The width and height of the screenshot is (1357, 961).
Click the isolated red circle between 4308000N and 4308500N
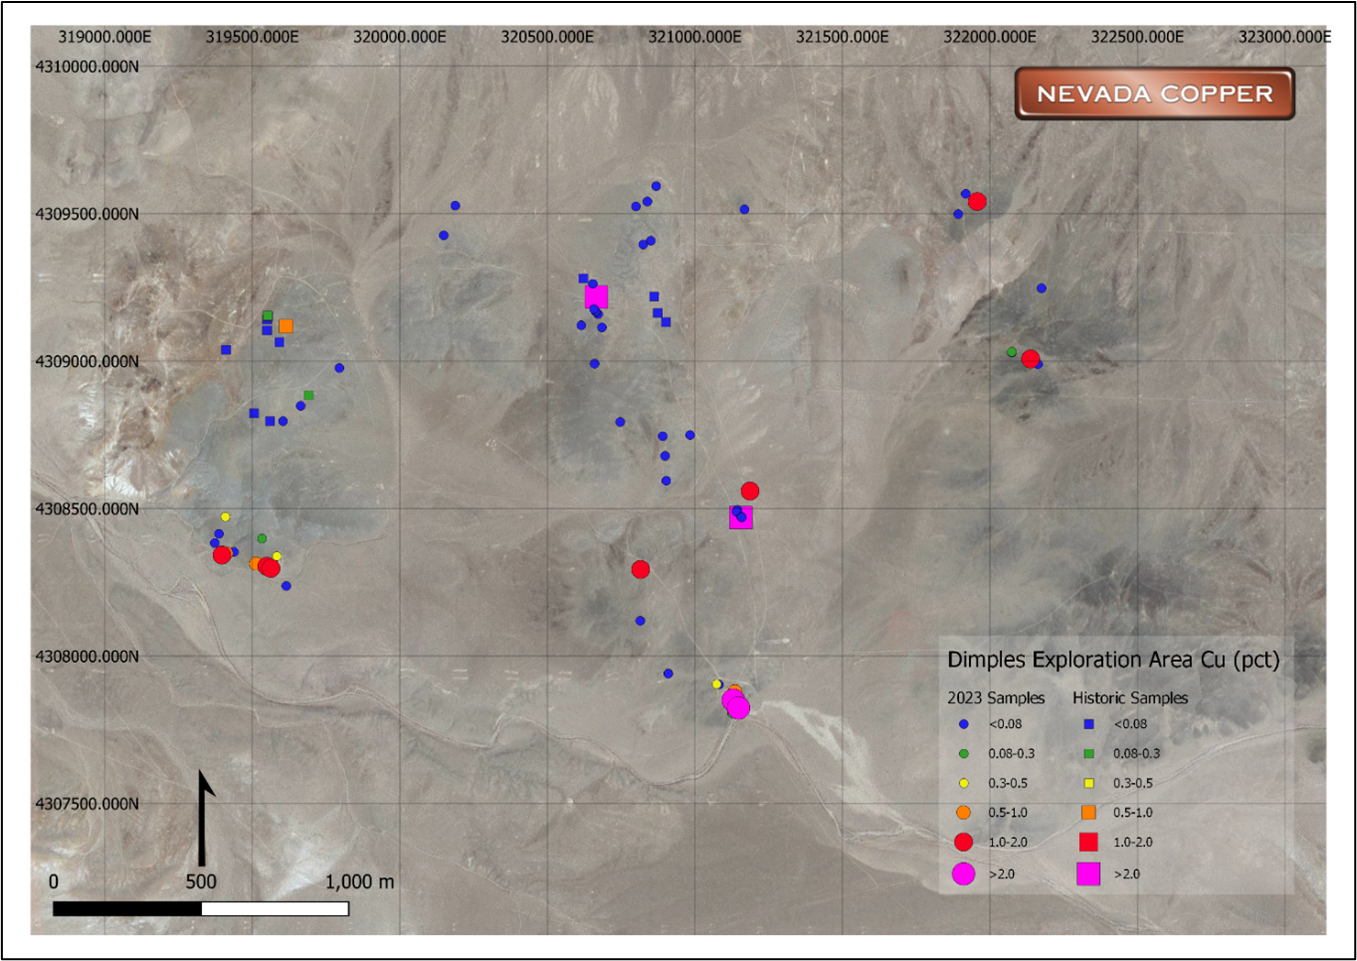tap(641, 569)
